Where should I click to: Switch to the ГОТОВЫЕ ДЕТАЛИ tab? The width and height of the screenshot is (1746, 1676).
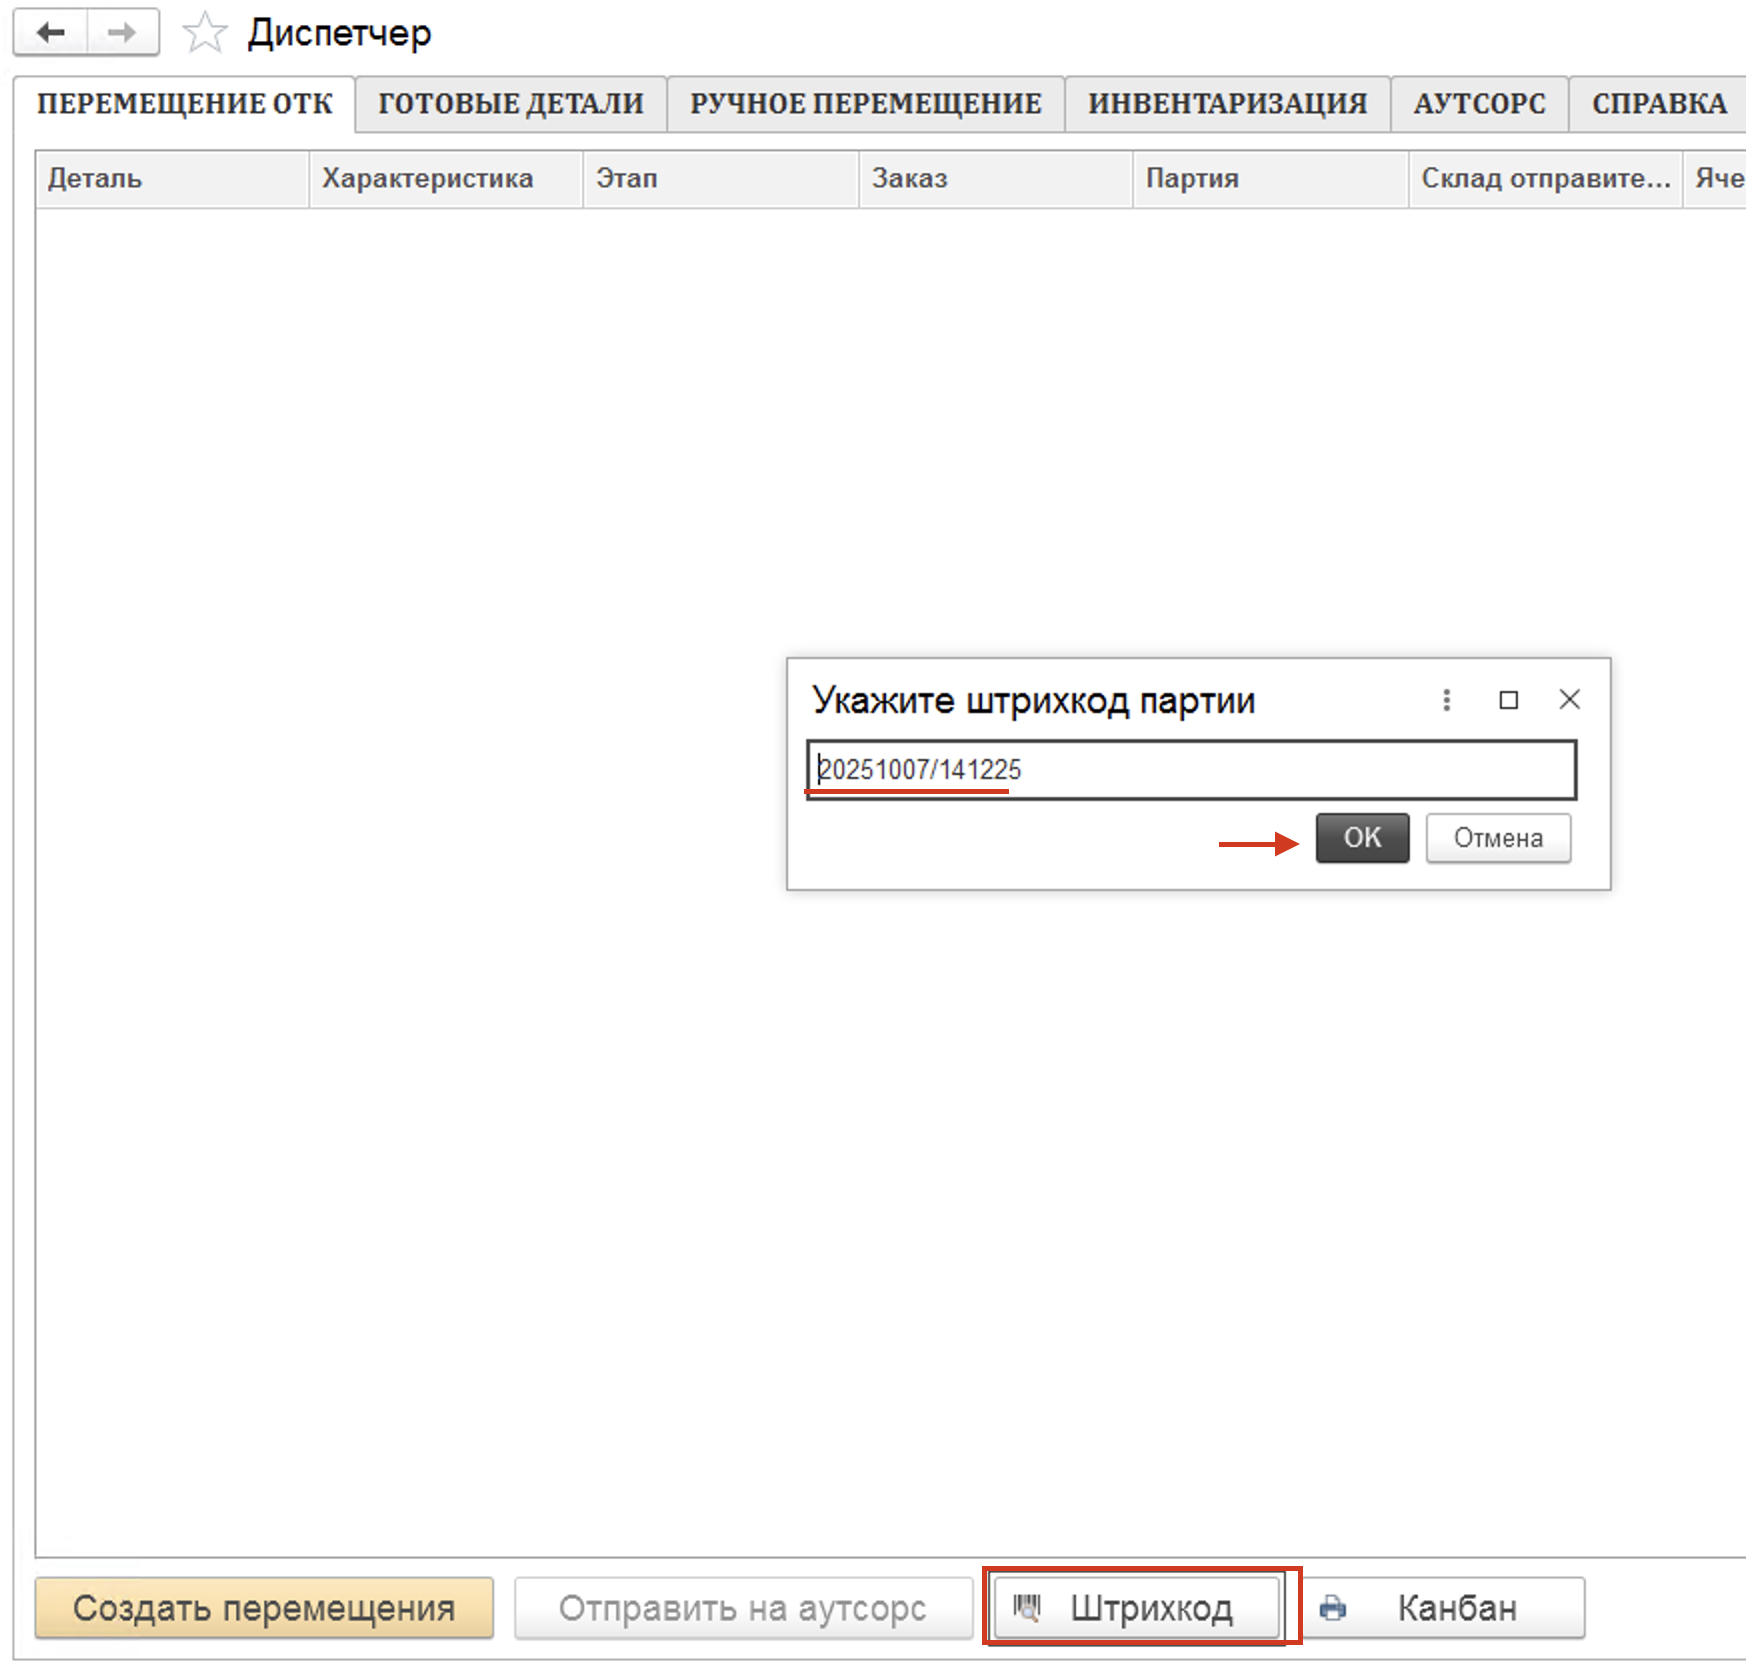coord(510,104)
